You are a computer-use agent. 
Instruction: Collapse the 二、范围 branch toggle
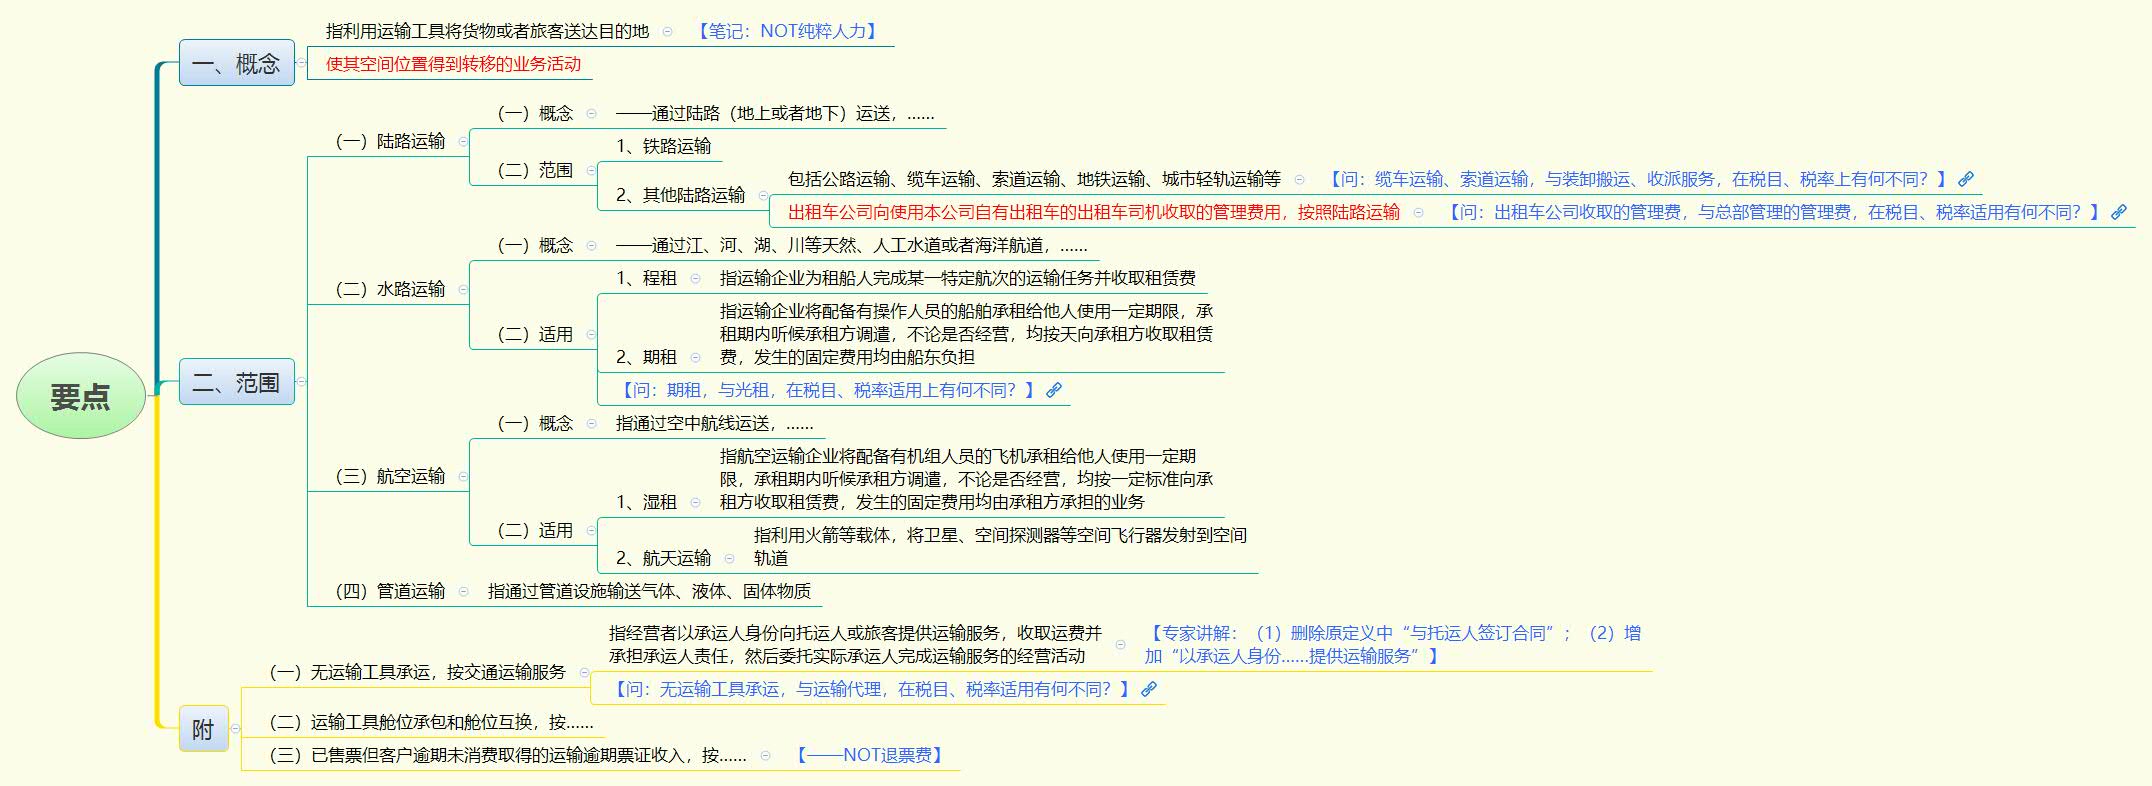(x=301, y=382)
